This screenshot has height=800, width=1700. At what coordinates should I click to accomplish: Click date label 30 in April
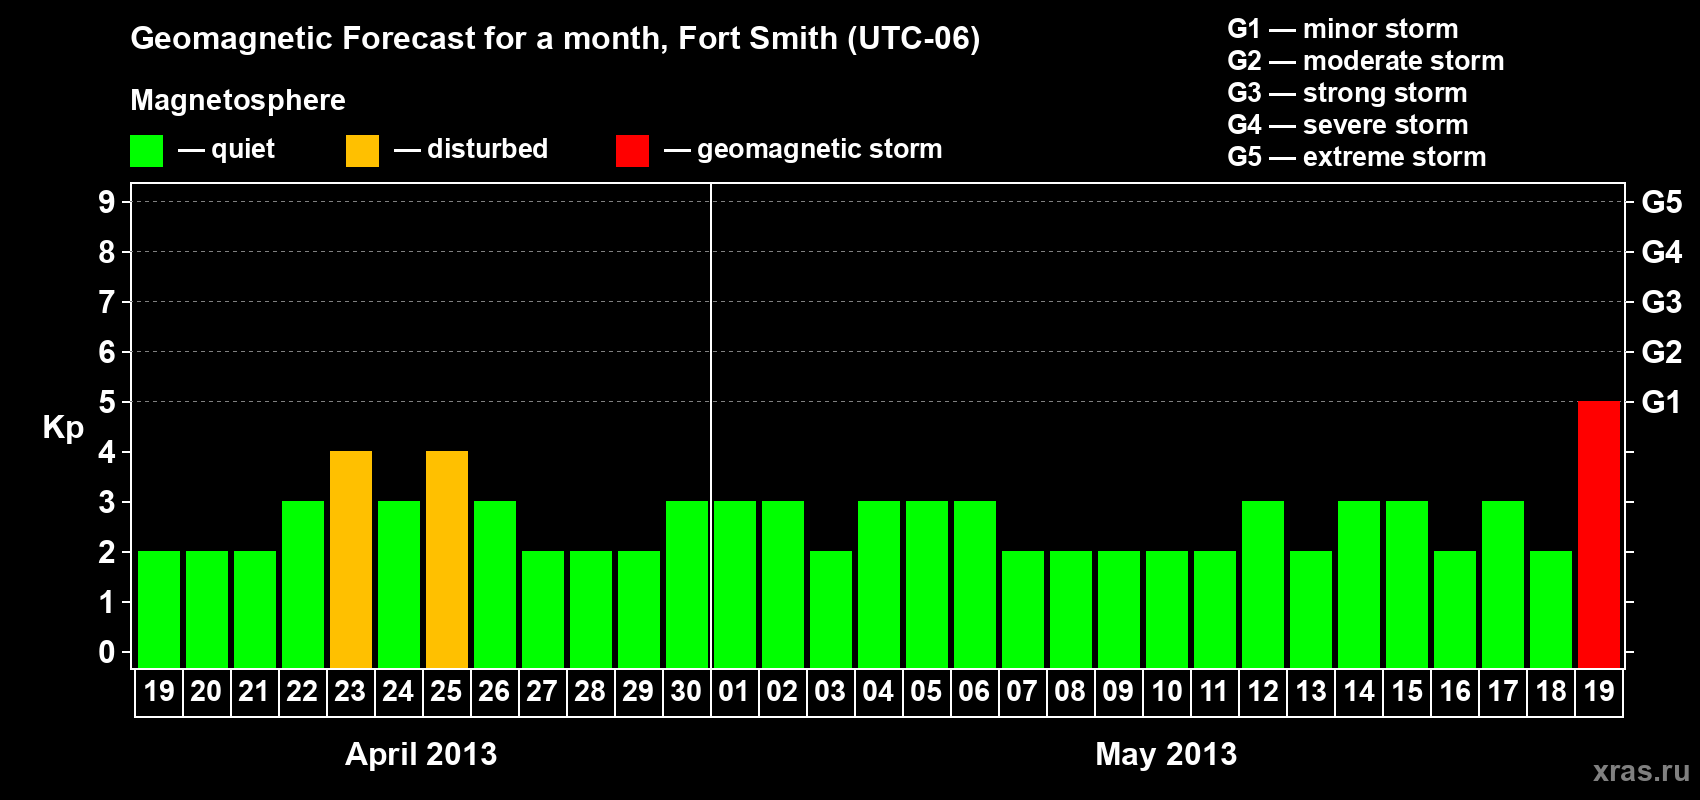686,692
